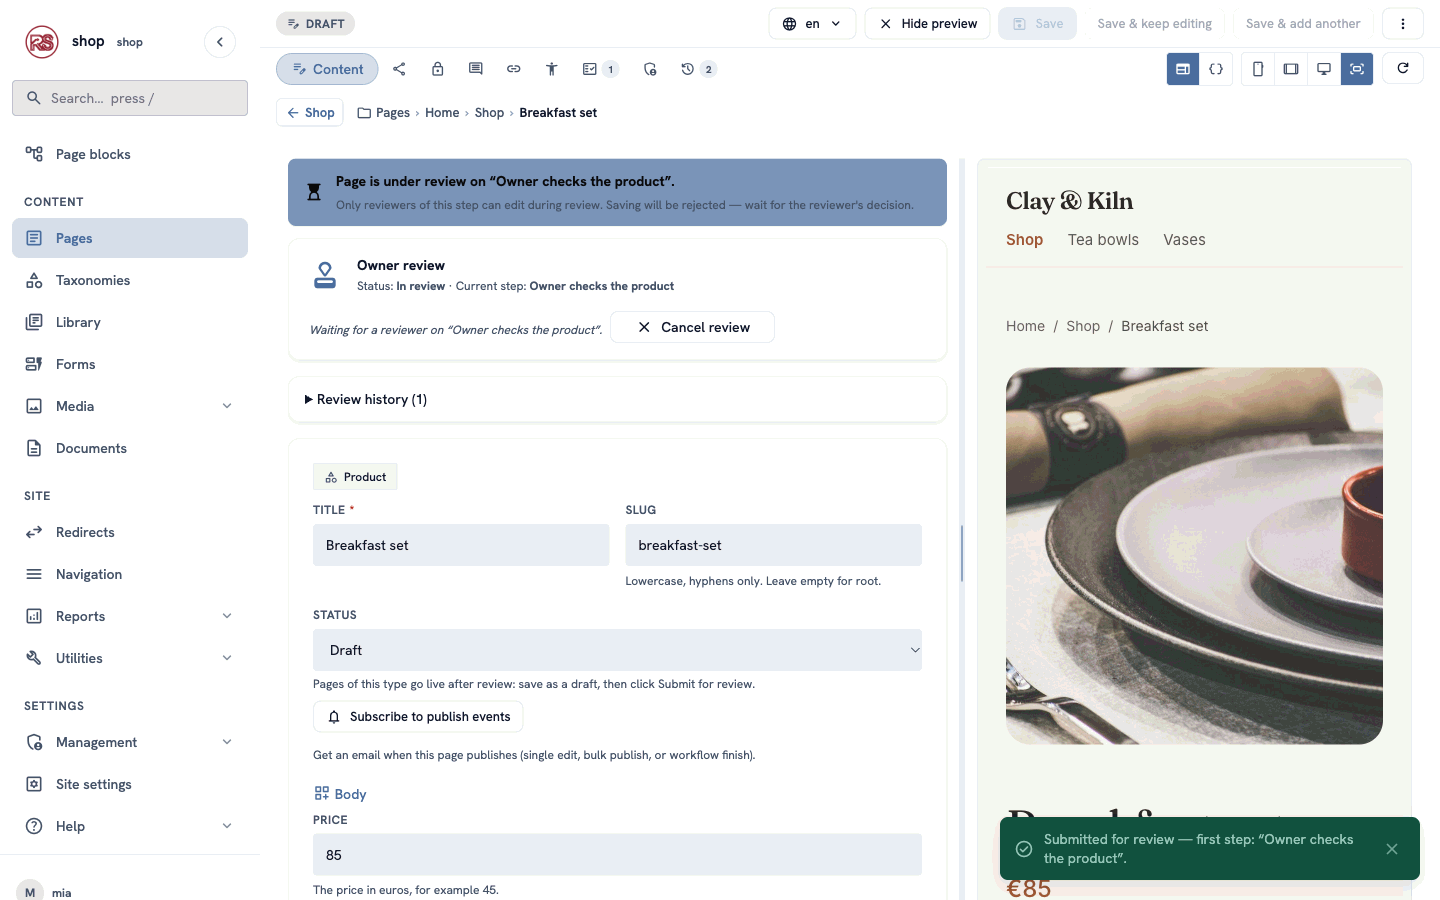Expand the Management sidebar group

coord(130,742)
